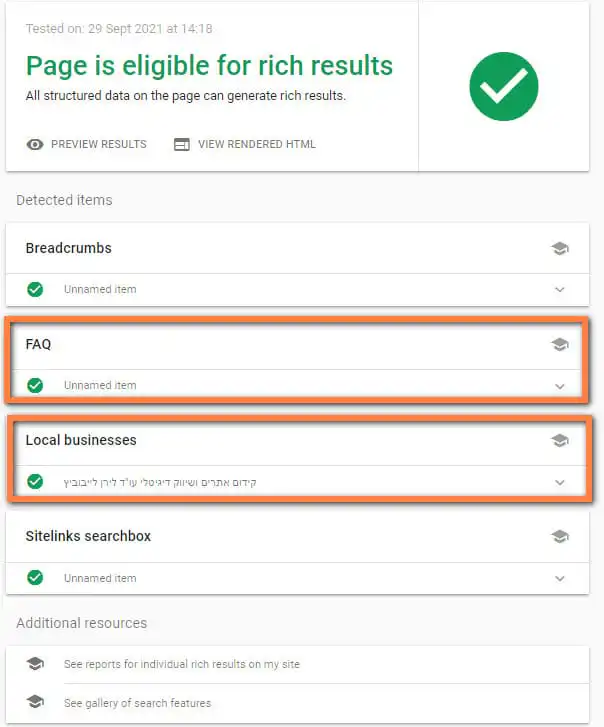This screenshot has height=727, width=604.
Task: Click the large green success checkmark
Action: click(503, 86)
